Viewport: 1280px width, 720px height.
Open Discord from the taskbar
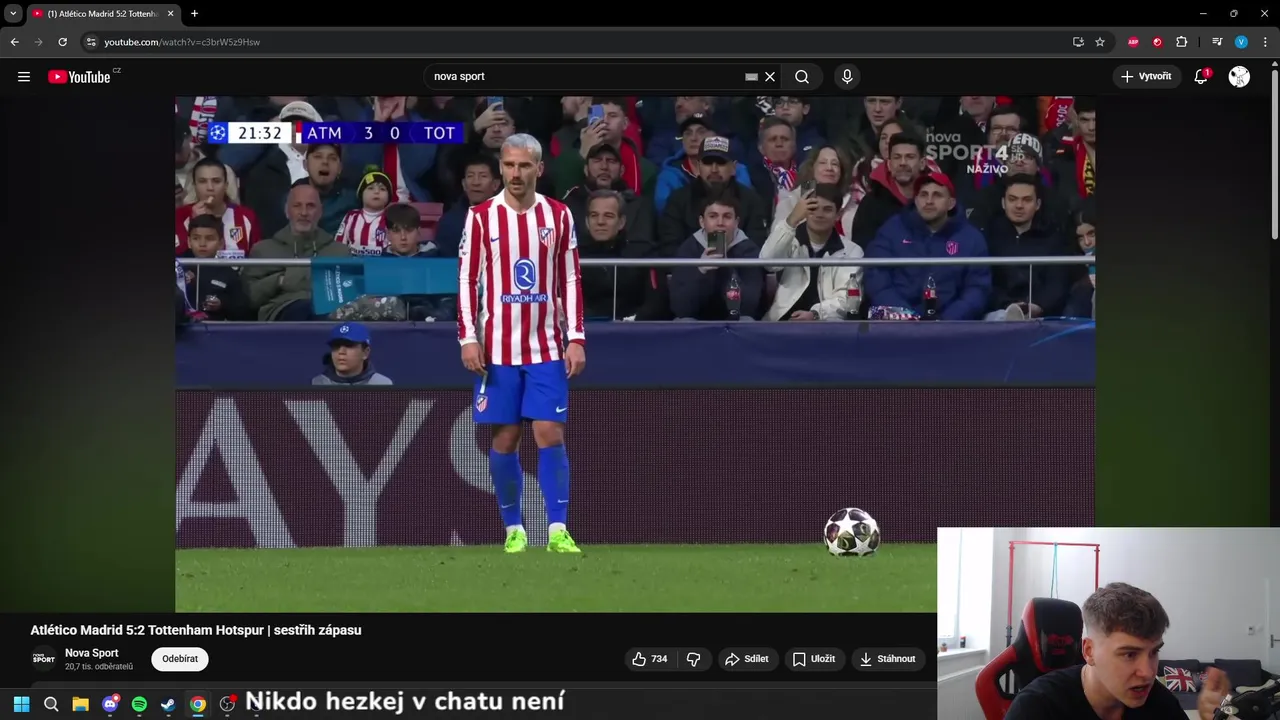[x=110, y=704]
